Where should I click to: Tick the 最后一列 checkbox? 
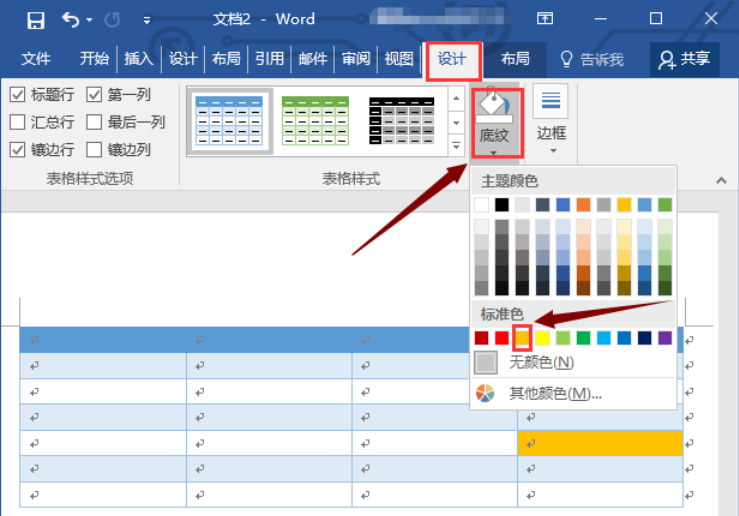pyautogui.click(x=94, y=122)
